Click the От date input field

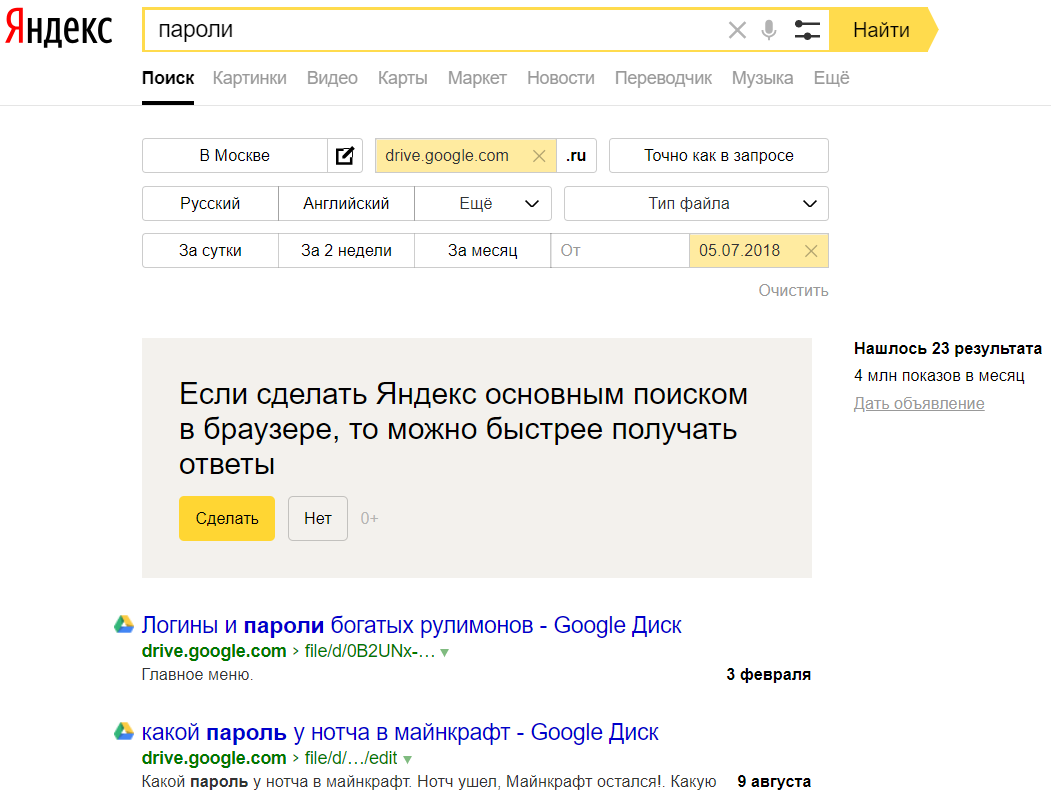pos(619,251)
